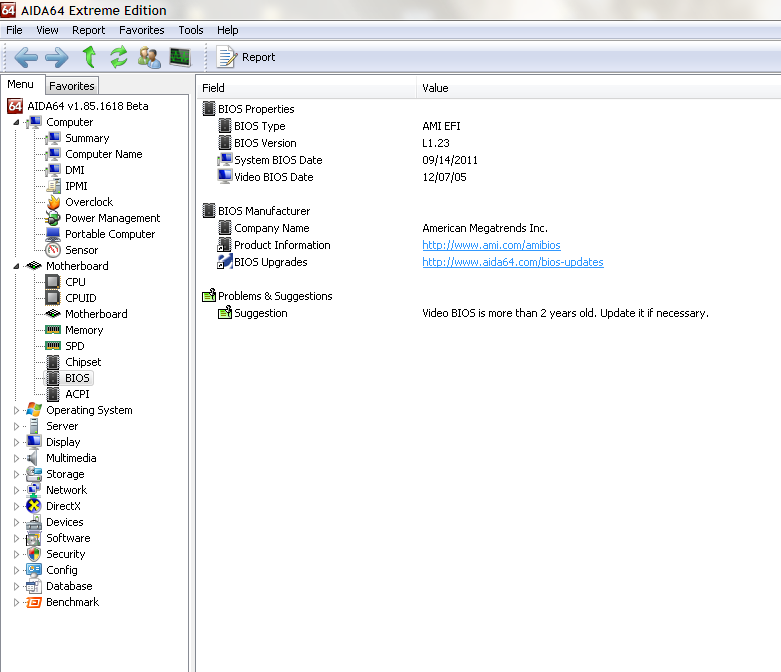Go forward with the blue right arrow
The height and width of the screenshot is (672, 781).
point(57,57)
